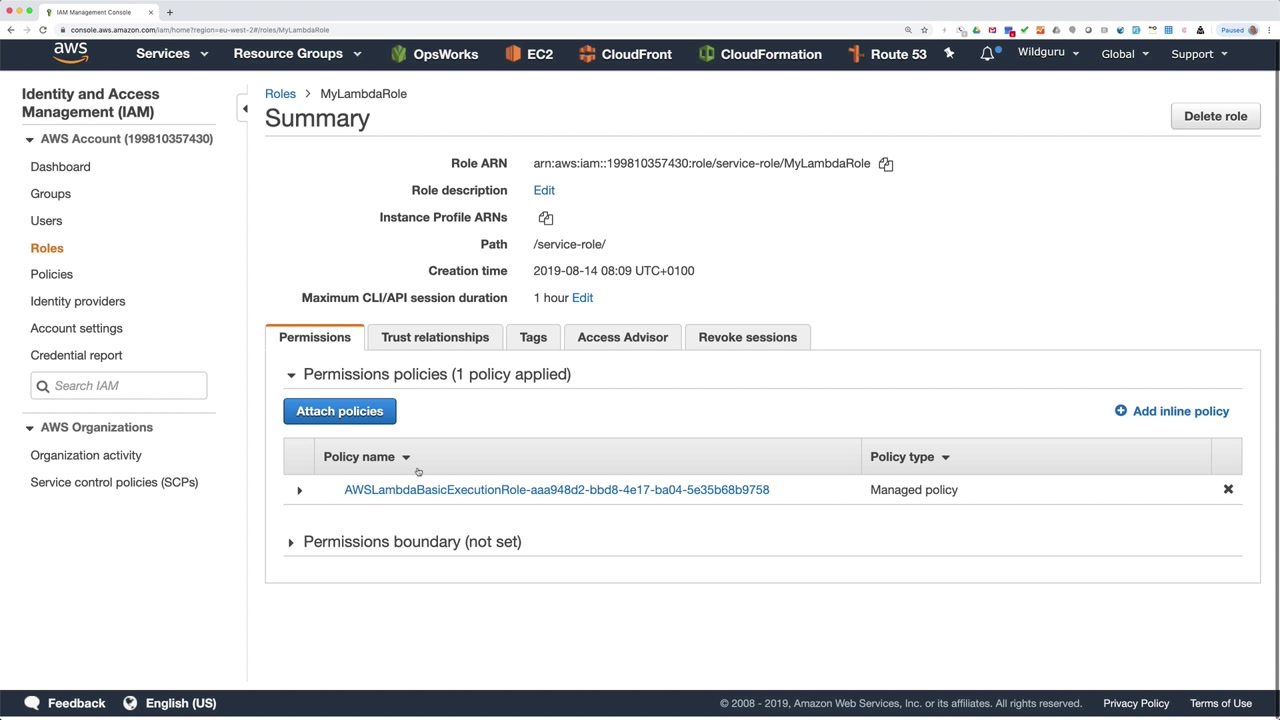Collapse the AWS Organizations section
The width and height of the screenshot is (1280, 720).
coord(29,428)
